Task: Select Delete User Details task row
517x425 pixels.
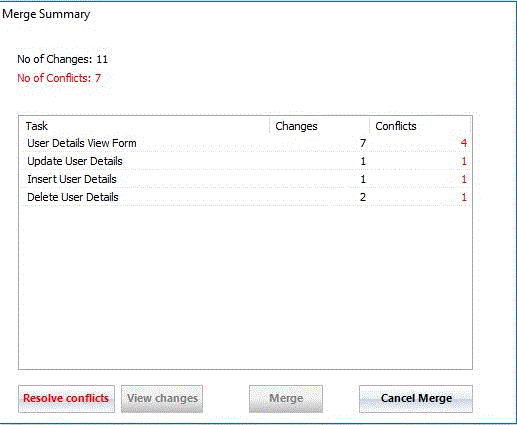Action: (245, 197)
